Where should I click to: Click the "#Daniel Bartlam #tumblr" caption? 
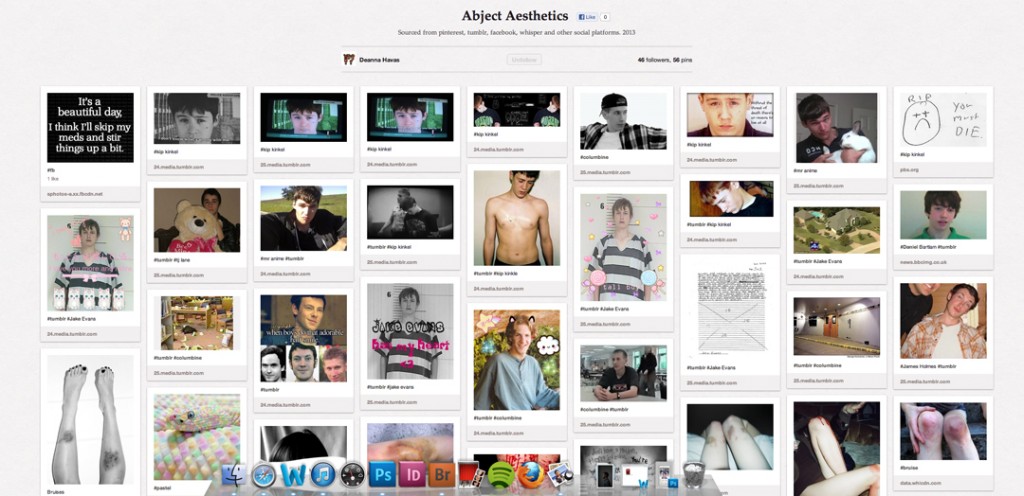point(928,247)
